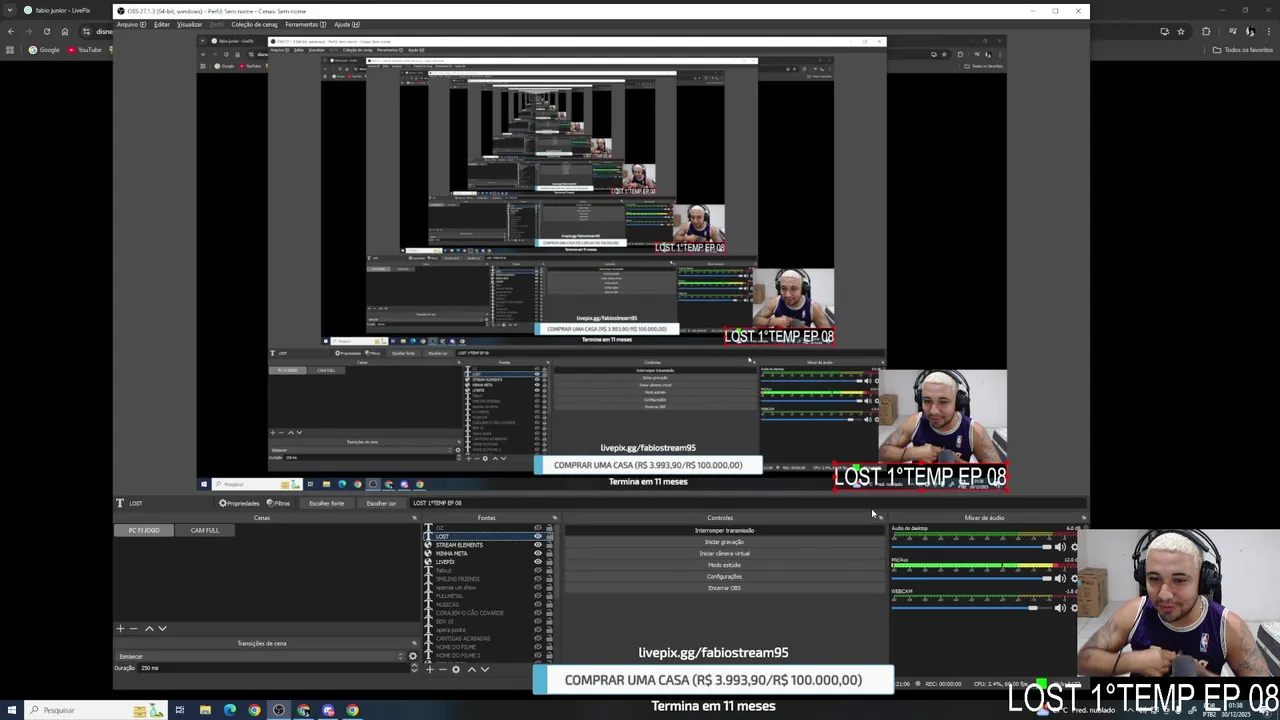Add a new scene with the plus icon in Cenas
The image size is (1280, 720).
coord(120,628)
